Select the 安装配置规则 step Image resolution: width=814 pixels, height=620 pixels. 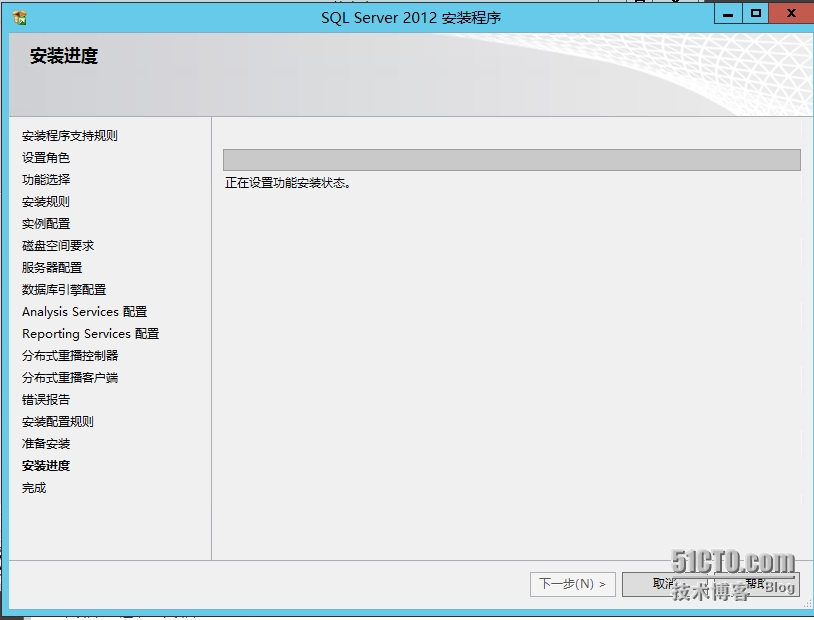(x=58, y=421)
